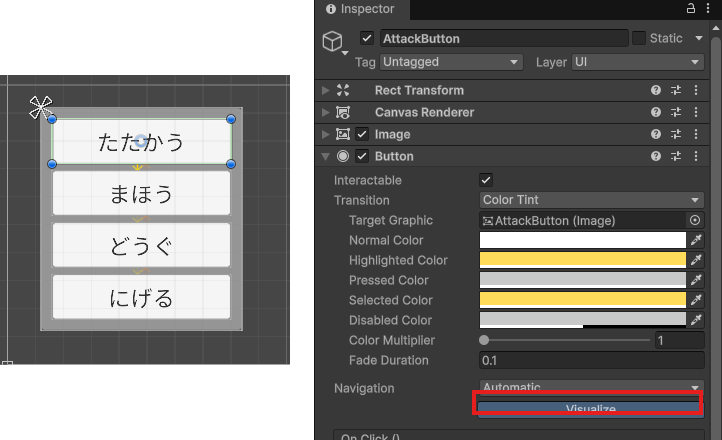
Task: Open the Transition dropdown showing Color Tint
Action: [592, 200]
